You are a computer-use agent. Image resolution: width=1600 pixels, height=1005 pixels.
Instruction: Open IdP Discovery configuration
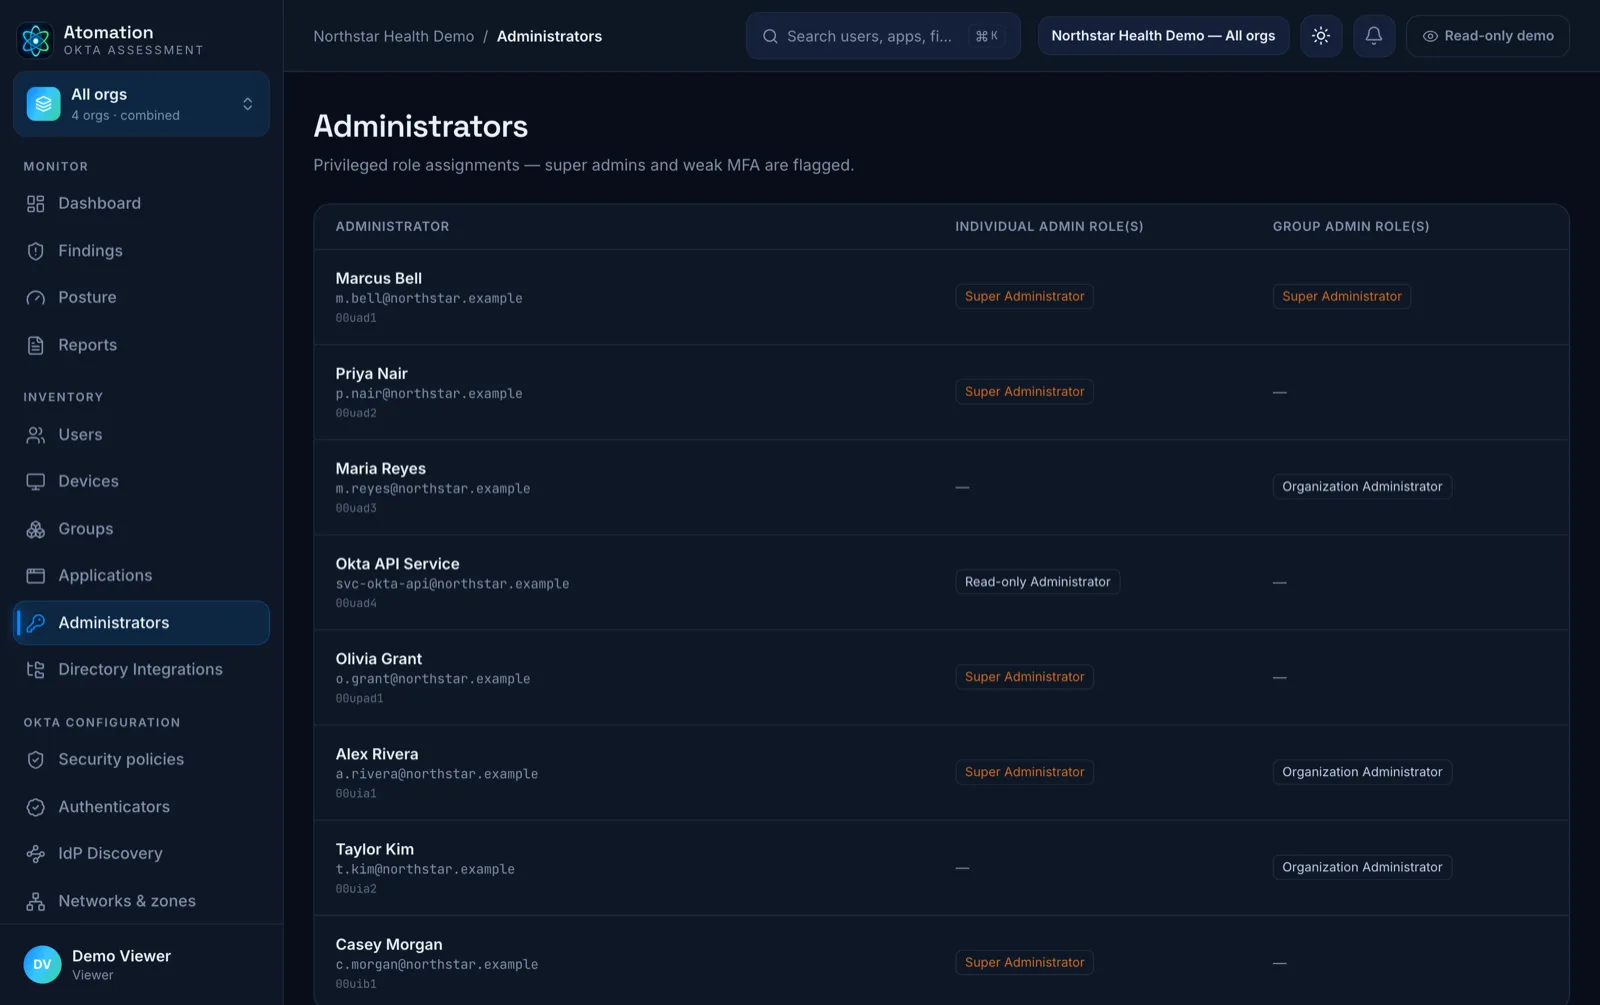[142, 854]
